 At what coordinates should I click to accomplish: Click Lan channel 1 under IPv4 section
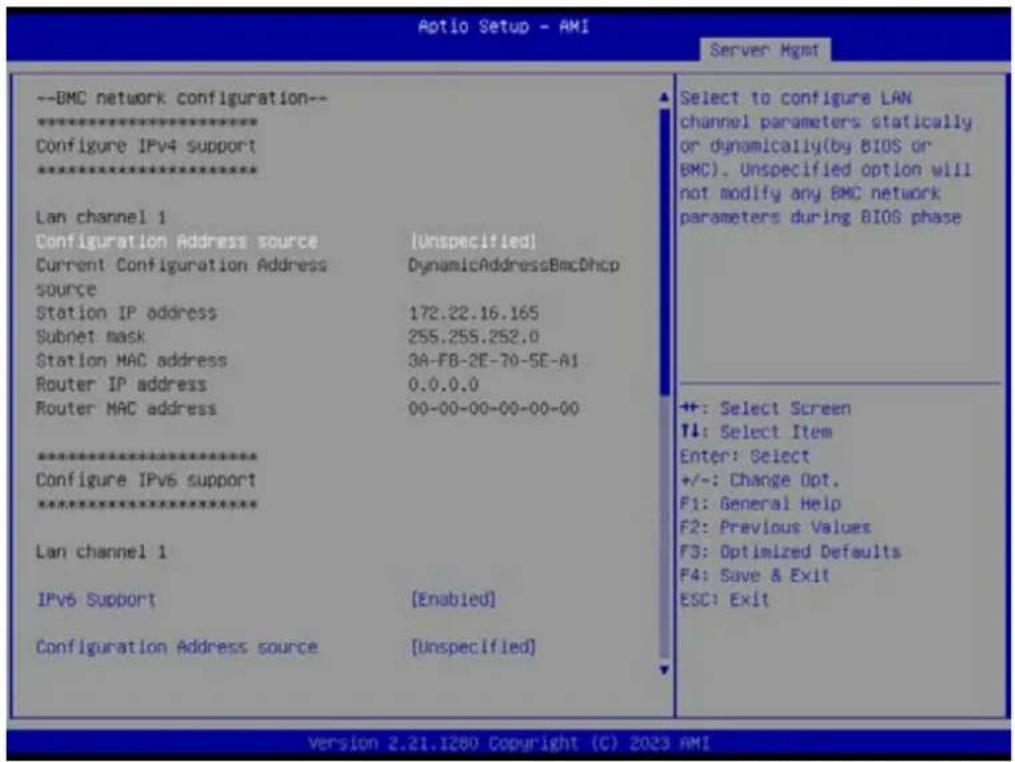point(101,217)
